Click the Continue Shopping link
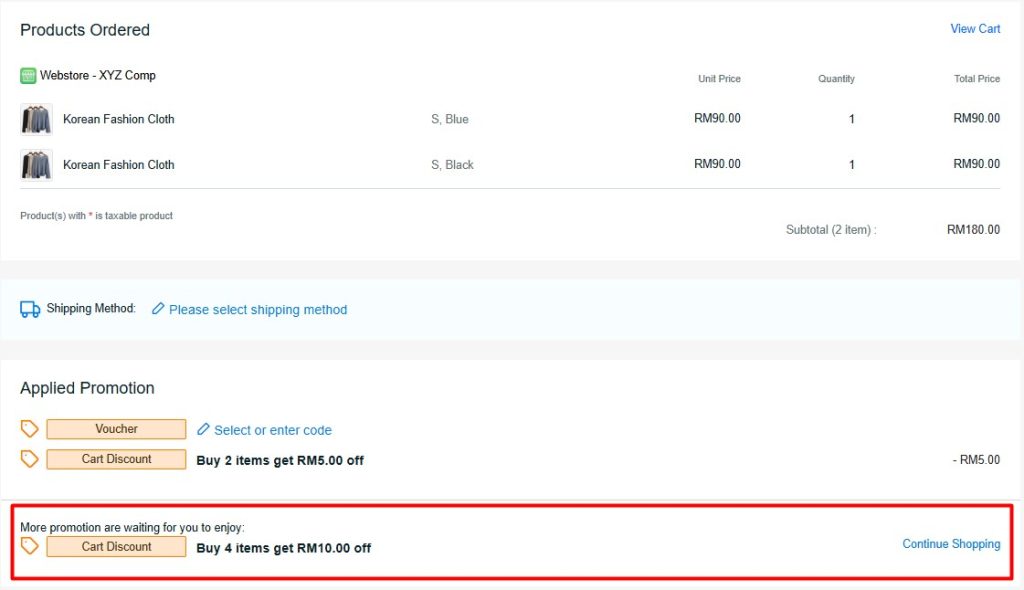This screenshot has width=1024, height=590. 951,544
